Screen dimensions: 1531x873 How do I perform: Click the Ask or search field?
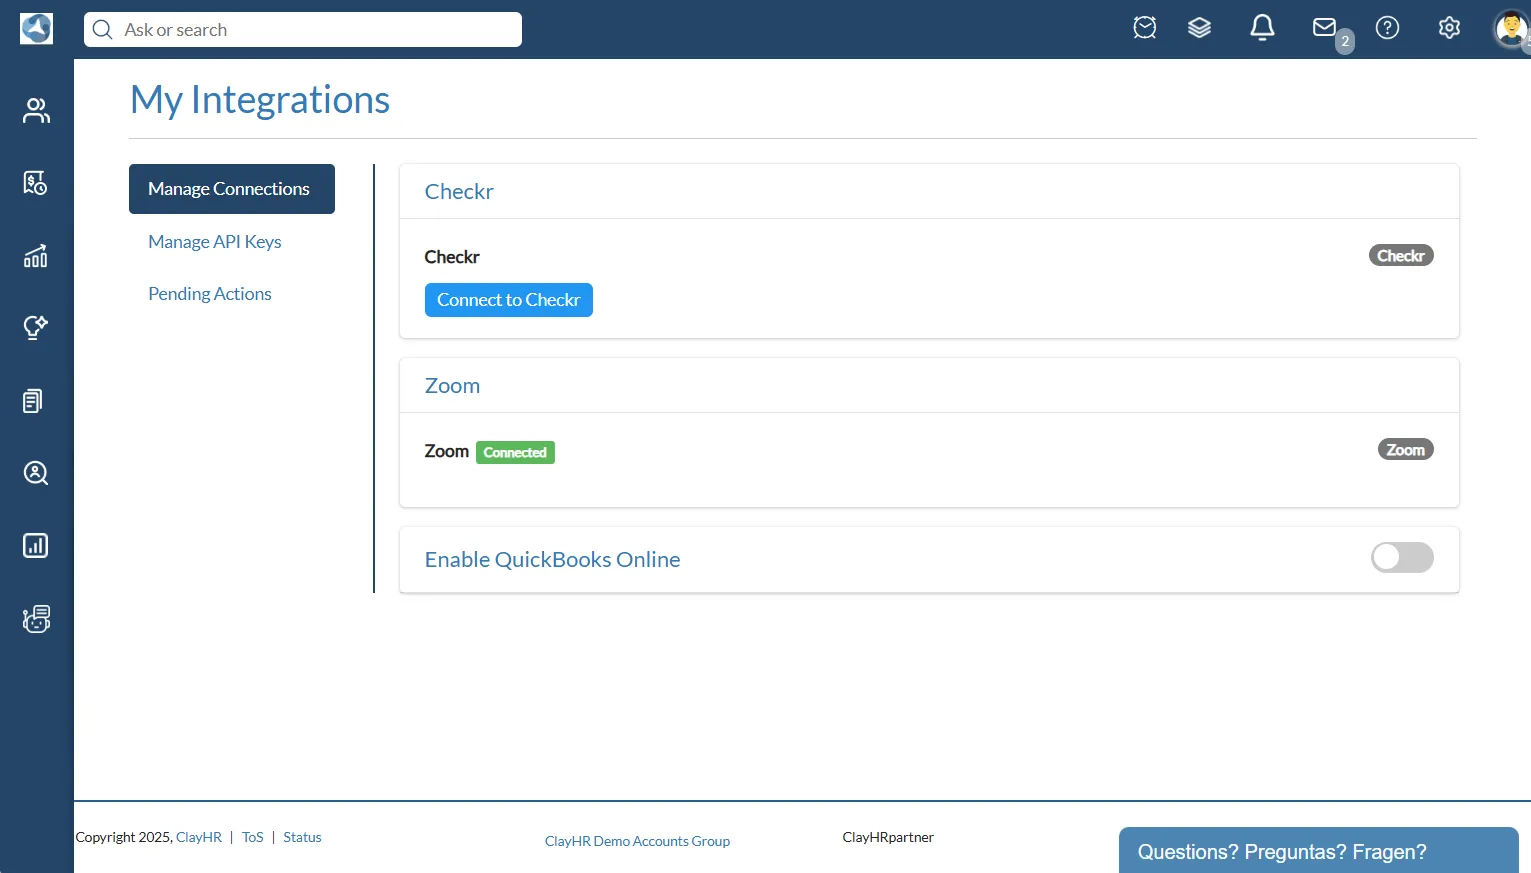click(303, 30)
